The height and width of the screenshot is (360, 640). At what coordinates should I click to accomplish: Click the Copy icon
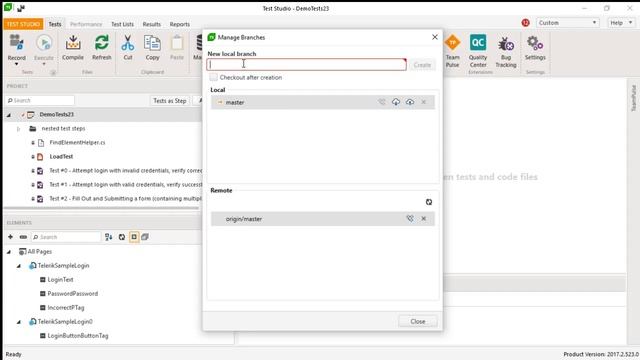[152, 42]
